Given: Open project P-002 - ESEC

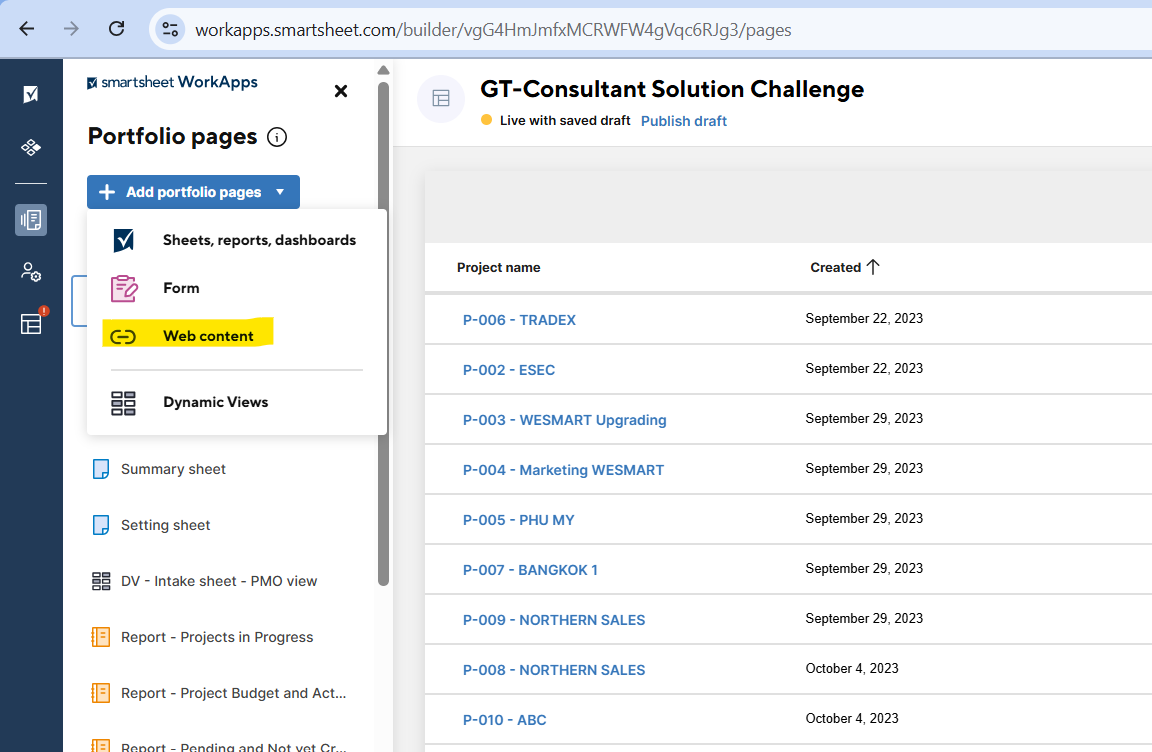Looking at the screenshot, I should 508,370.
